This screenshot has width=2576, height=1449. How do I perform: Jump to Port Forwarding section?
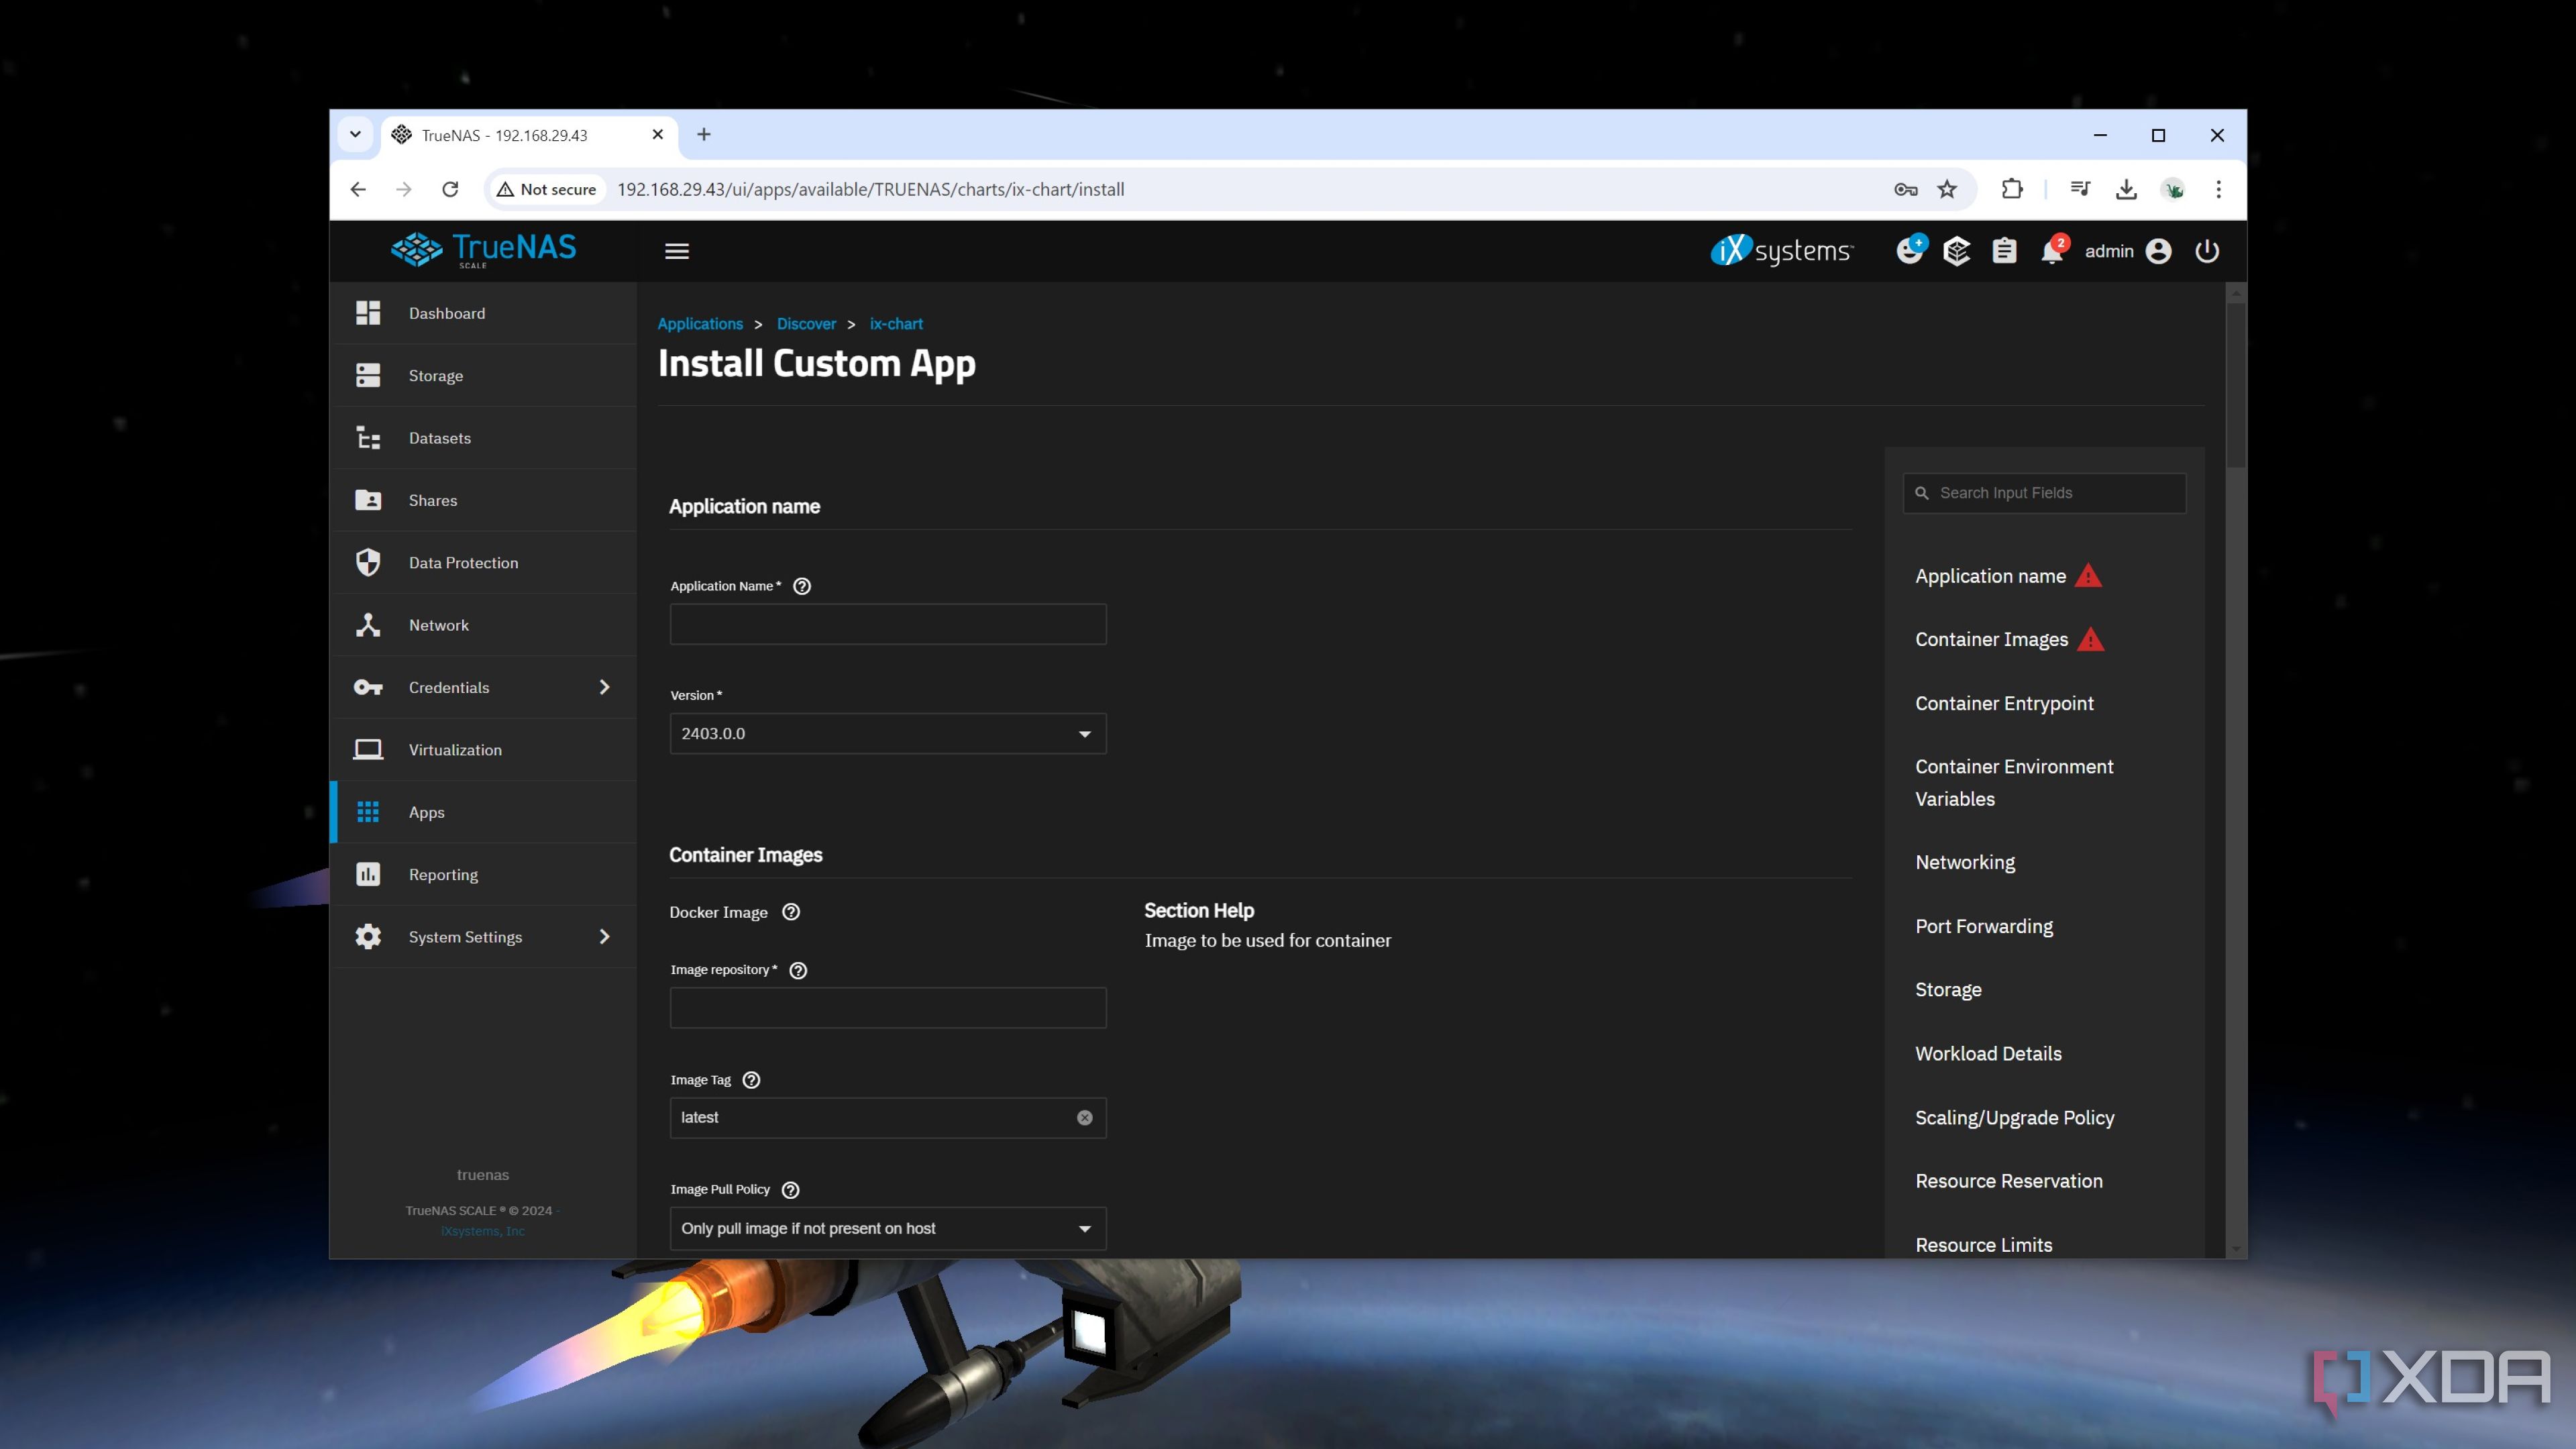1984,927
